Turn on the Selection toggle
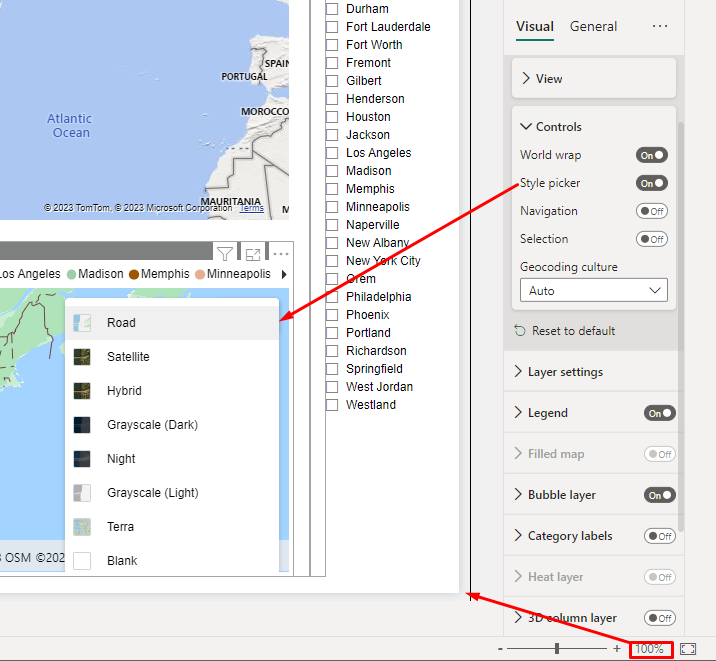This screenshot has height=661, width=716. click(x=652, y=239)
